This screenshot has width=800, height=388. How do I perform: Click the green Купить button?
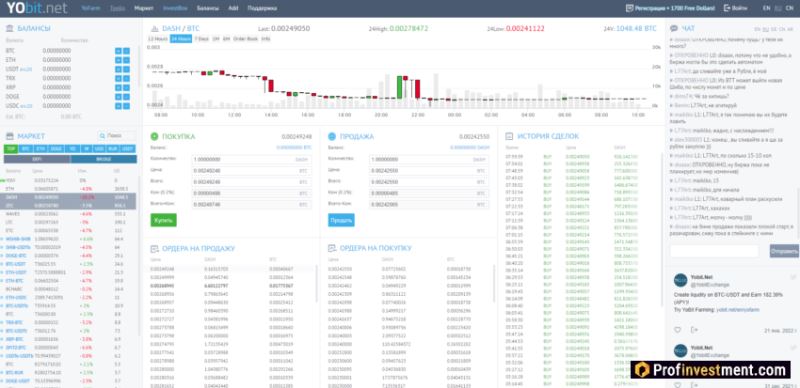click(x=163, y=220)
